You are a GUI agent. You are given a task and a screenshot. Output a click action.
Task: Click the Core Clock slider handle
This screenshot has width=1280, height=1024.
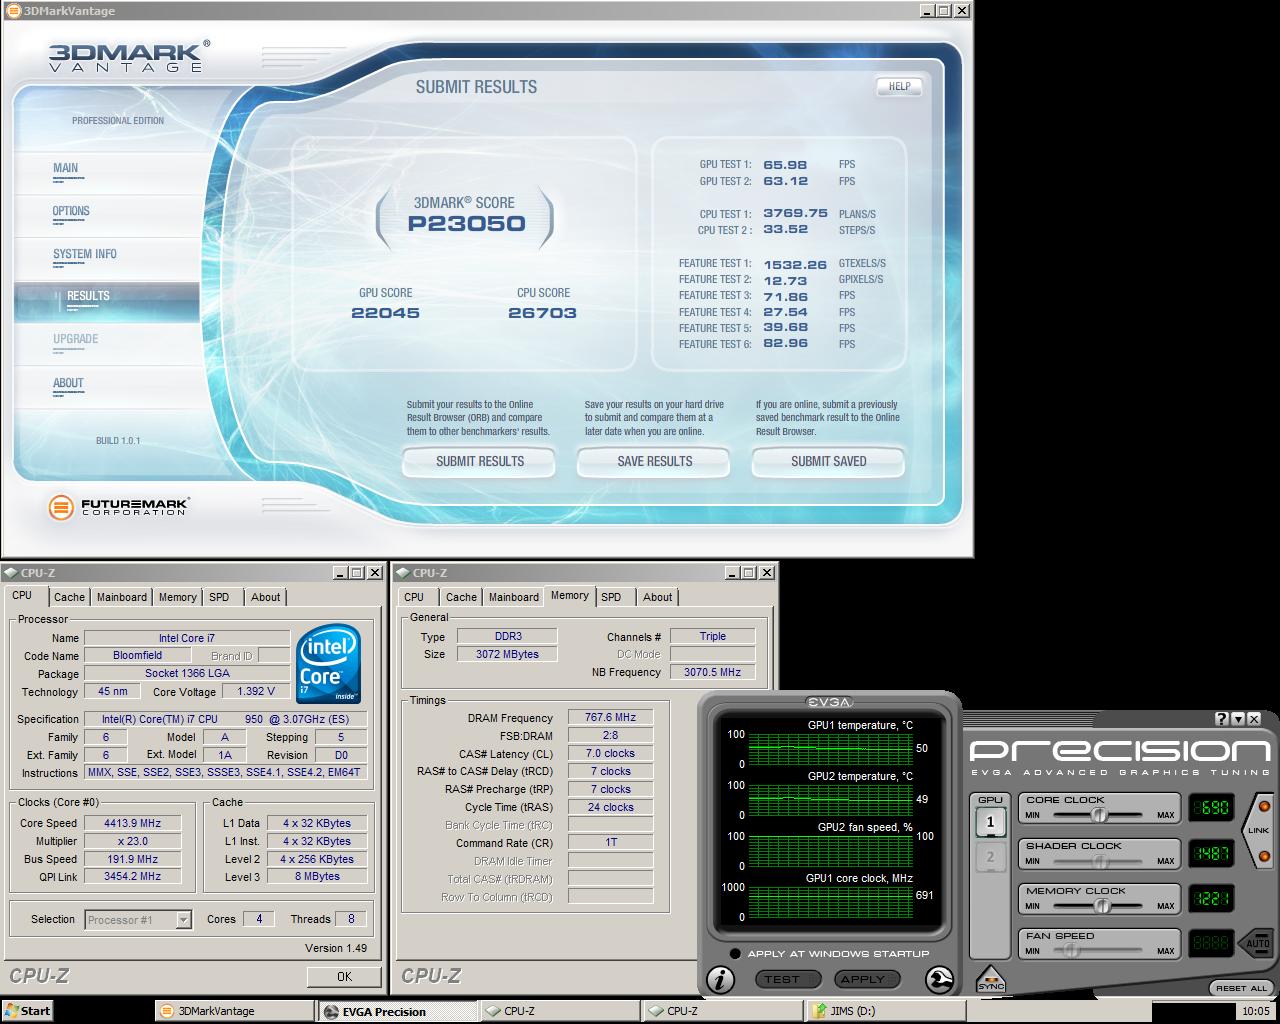tap(1099, 815)
